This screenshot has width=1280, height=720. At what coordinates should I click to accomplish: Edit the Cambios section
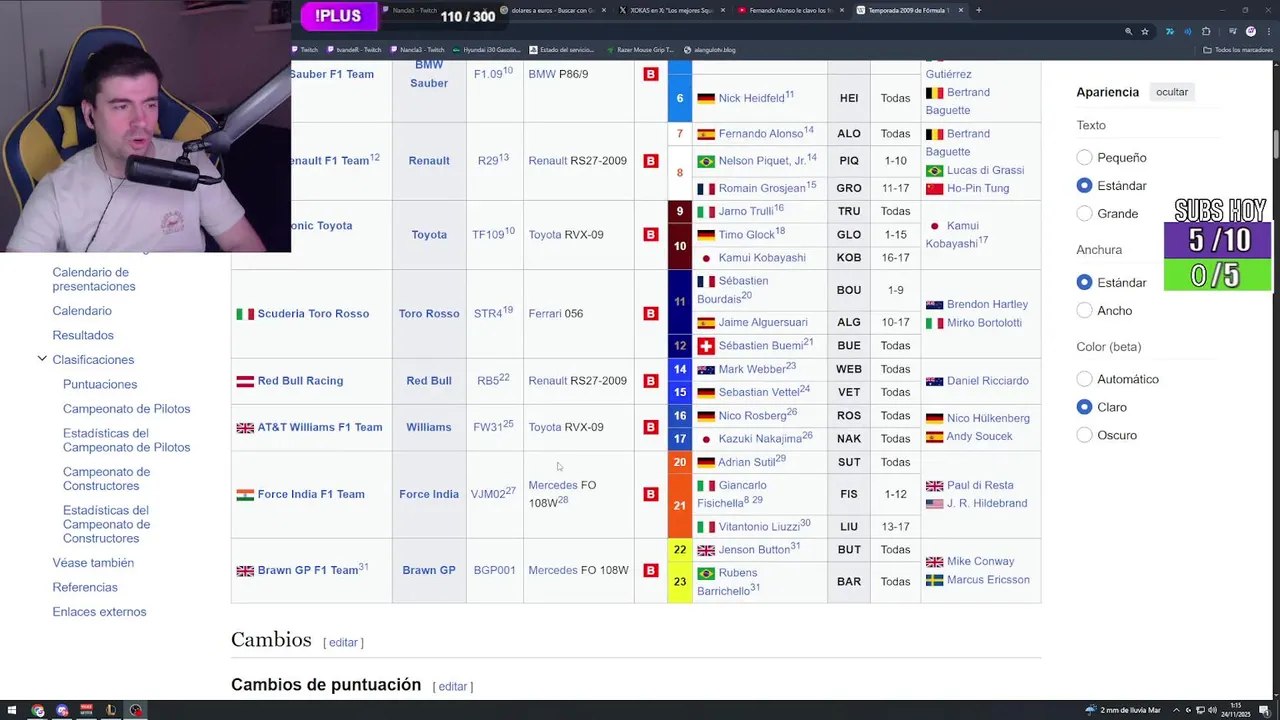point(343,643)
